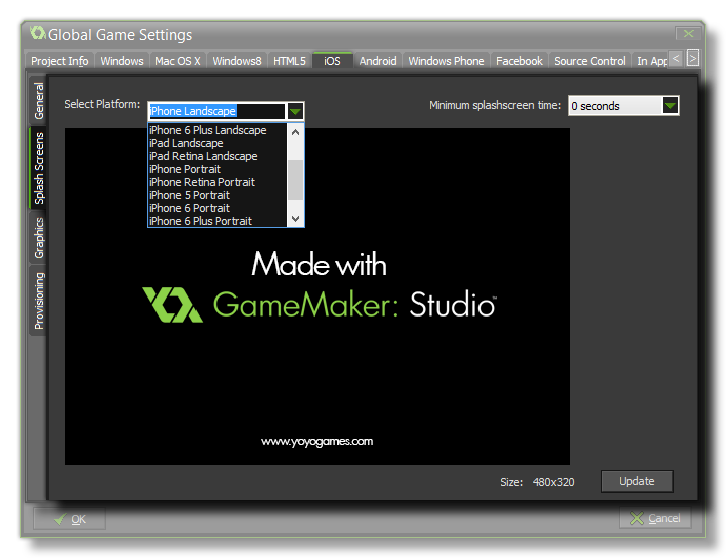Screen dimensions: 726x558
Task: Click the GameMaker logo icon in title bar
Action: [x=37, y=35]
